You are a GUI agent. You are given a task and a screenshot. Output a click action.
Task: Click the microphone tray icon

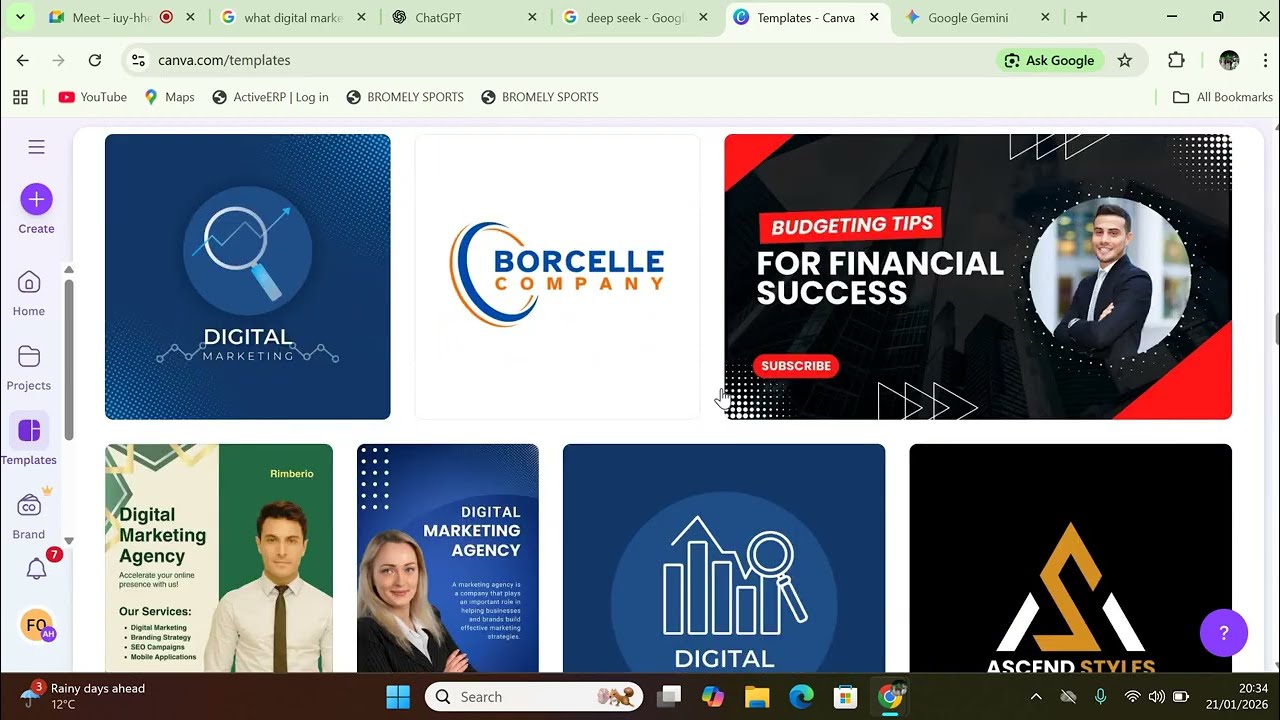click(x=1100, y=697)
